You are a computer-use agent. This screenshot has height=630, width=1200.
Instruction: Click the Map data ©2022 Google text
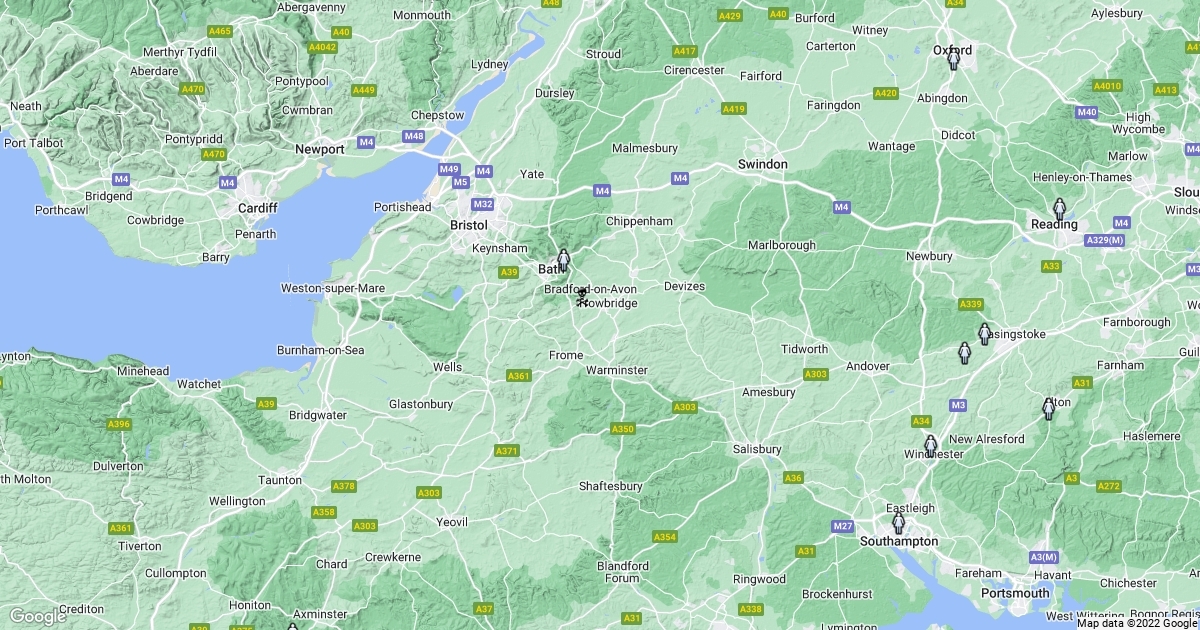point(1137,623)
